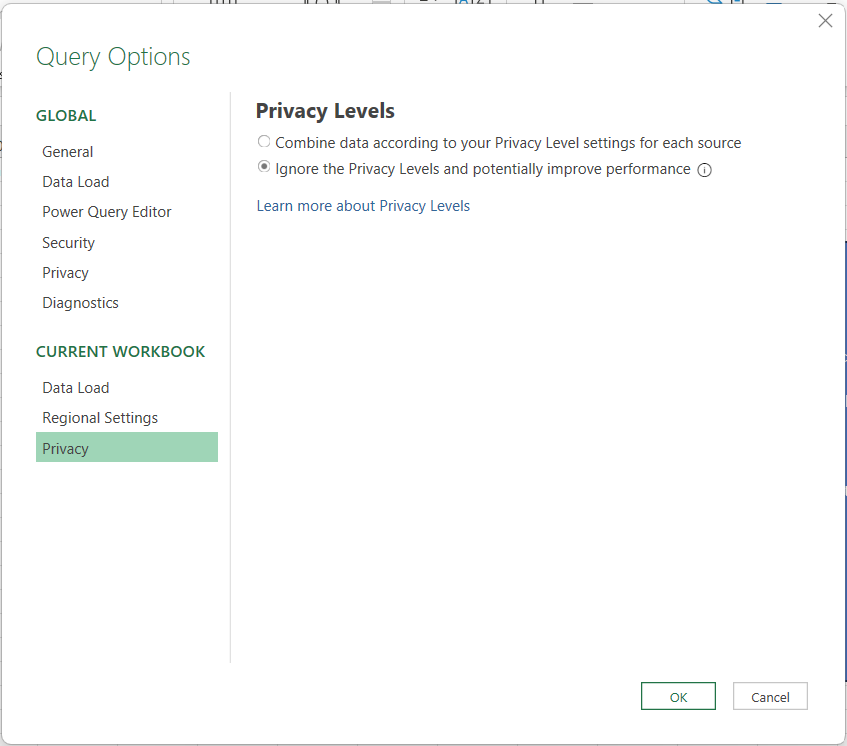This screenshot has height=746, width=847.
Task: Click info icon beside improve performance option
Action: coord(704,170)
